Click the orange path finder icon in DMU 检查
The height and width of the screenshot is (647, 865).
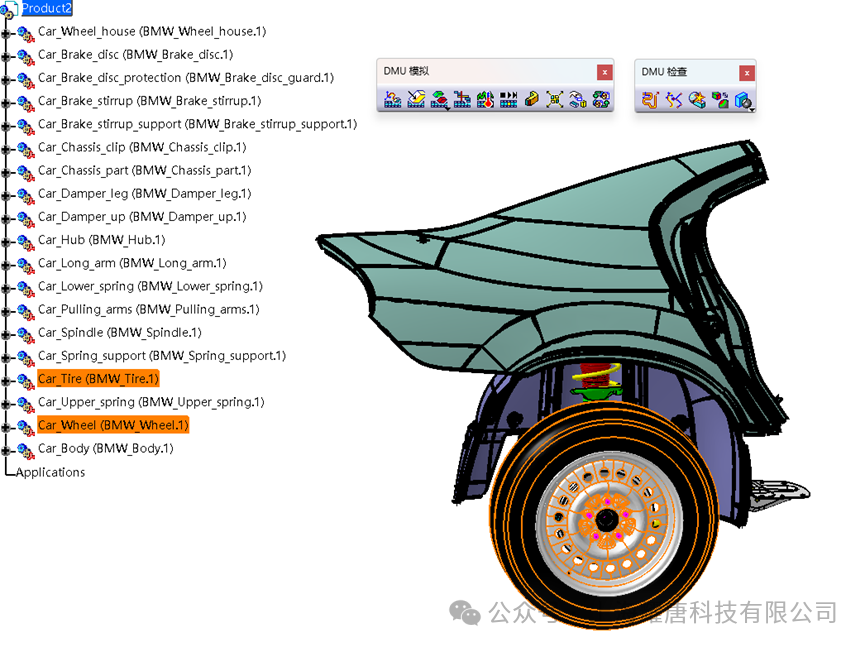pos(650,100)
